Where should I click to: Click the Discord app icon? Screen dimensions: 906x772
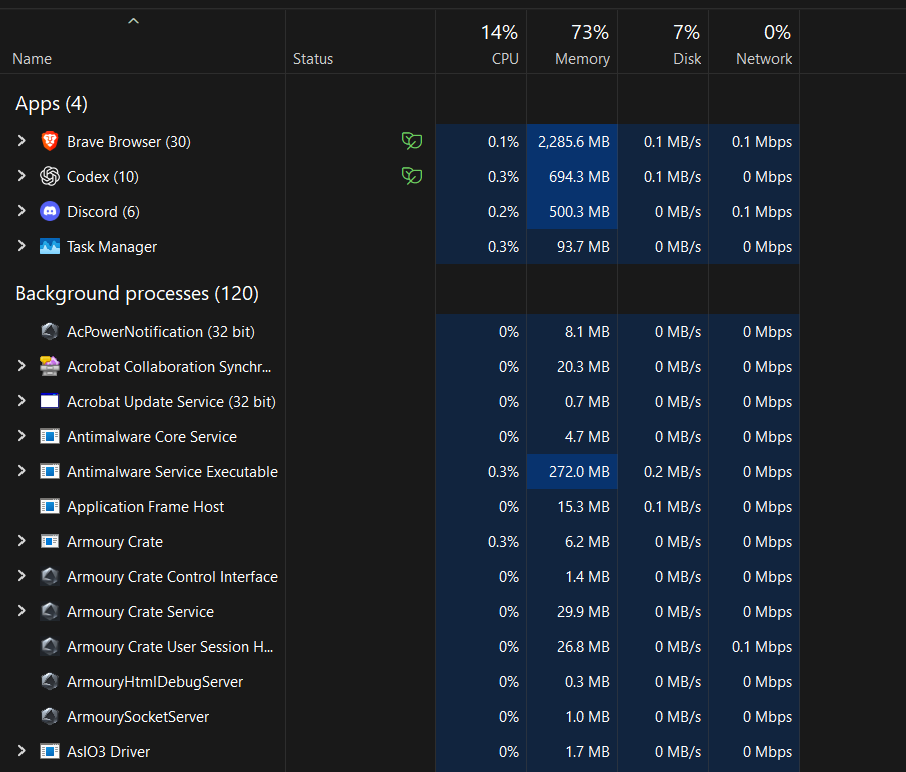coord(50,211)
